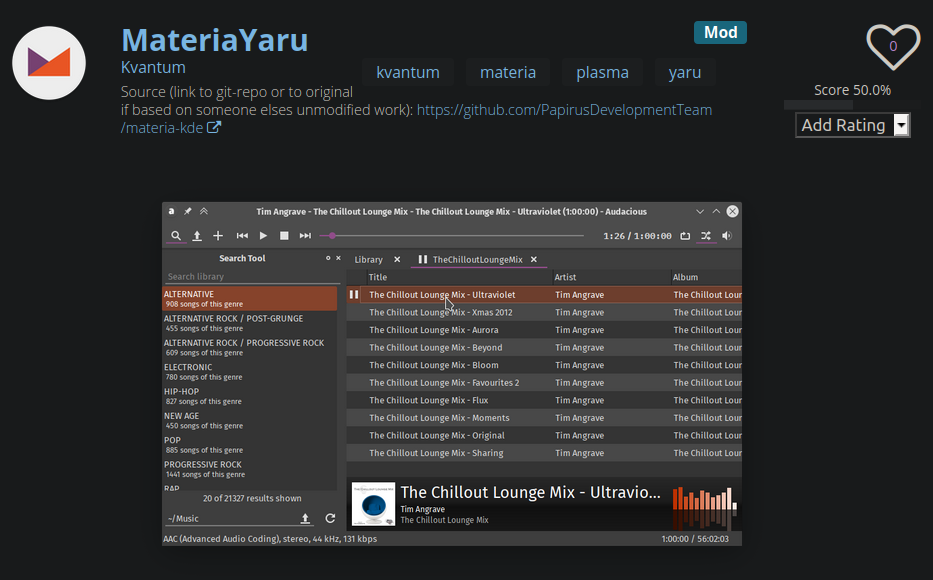
Task: Click the add files plus icon
Action: (x=218, y=236)
